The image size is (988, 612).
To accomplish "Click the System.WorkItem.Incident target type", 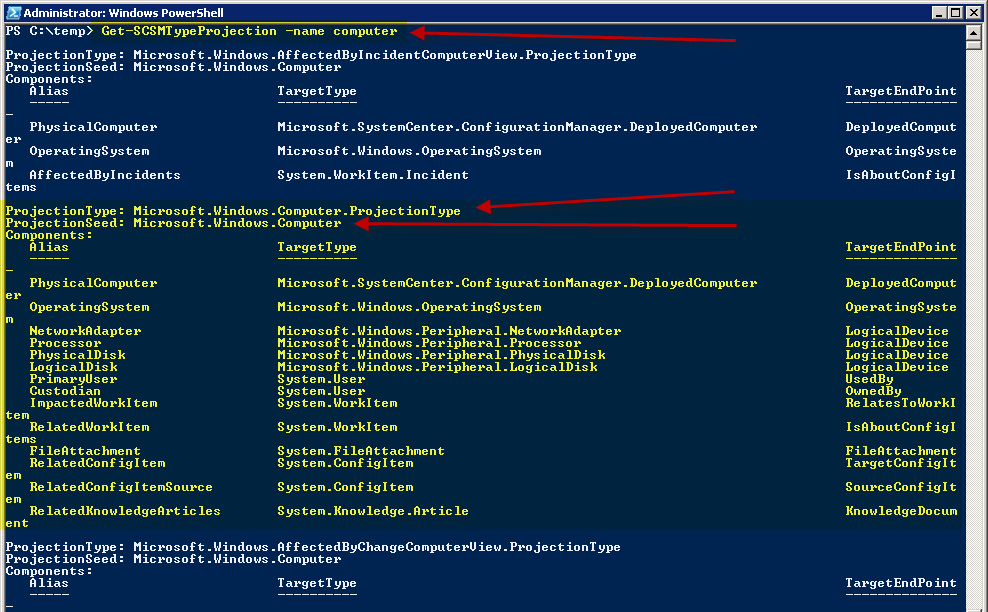I will click(x=372, y=175).
